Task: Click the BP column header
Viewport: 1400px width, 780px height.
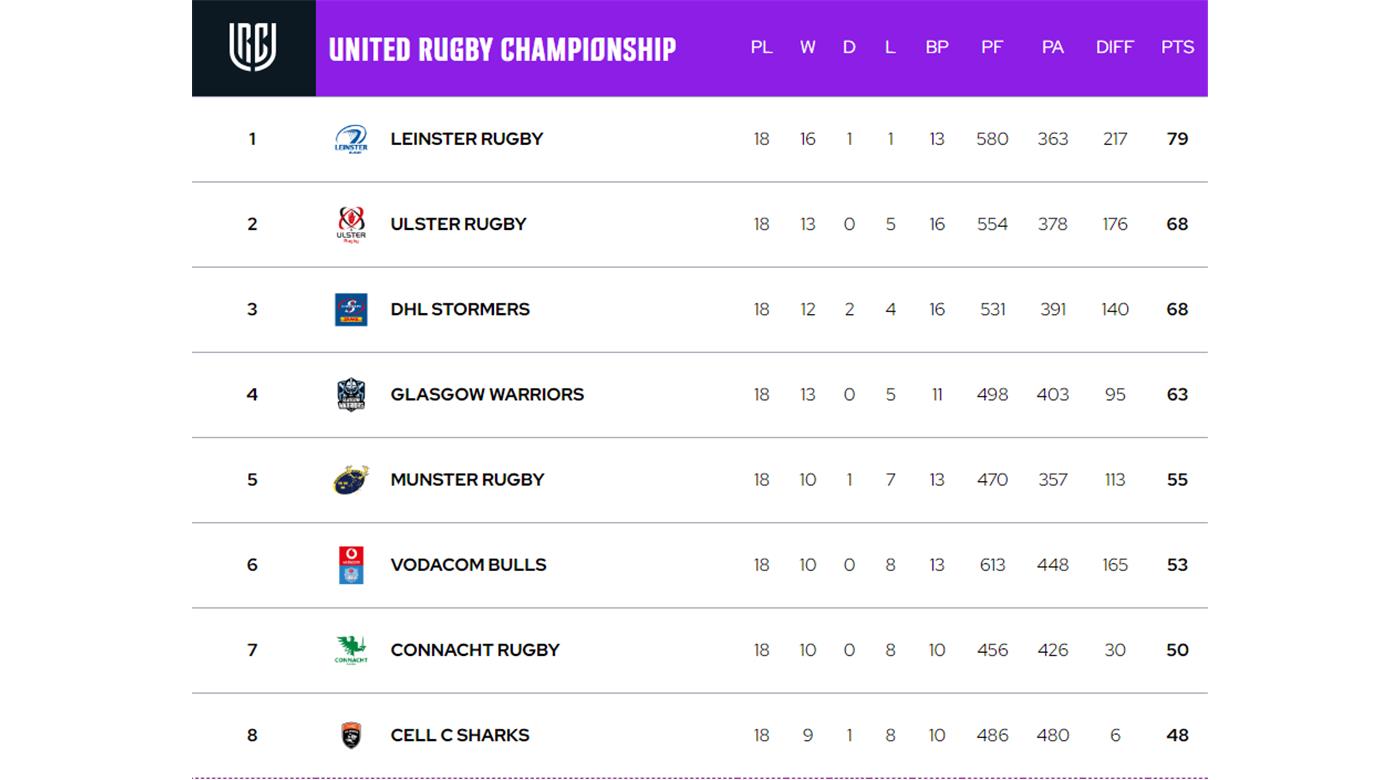Action: (937, 47)
